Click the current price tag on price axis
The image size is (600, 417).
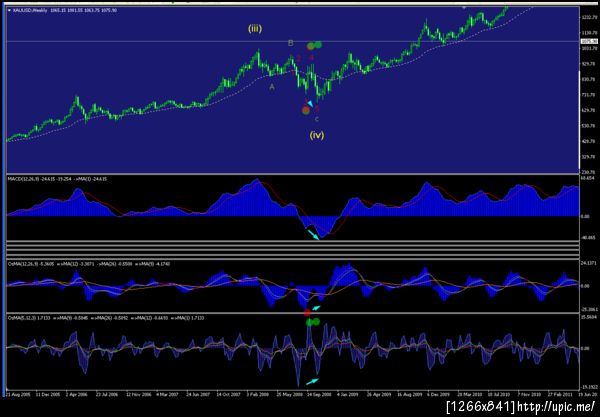coord(589,41)
